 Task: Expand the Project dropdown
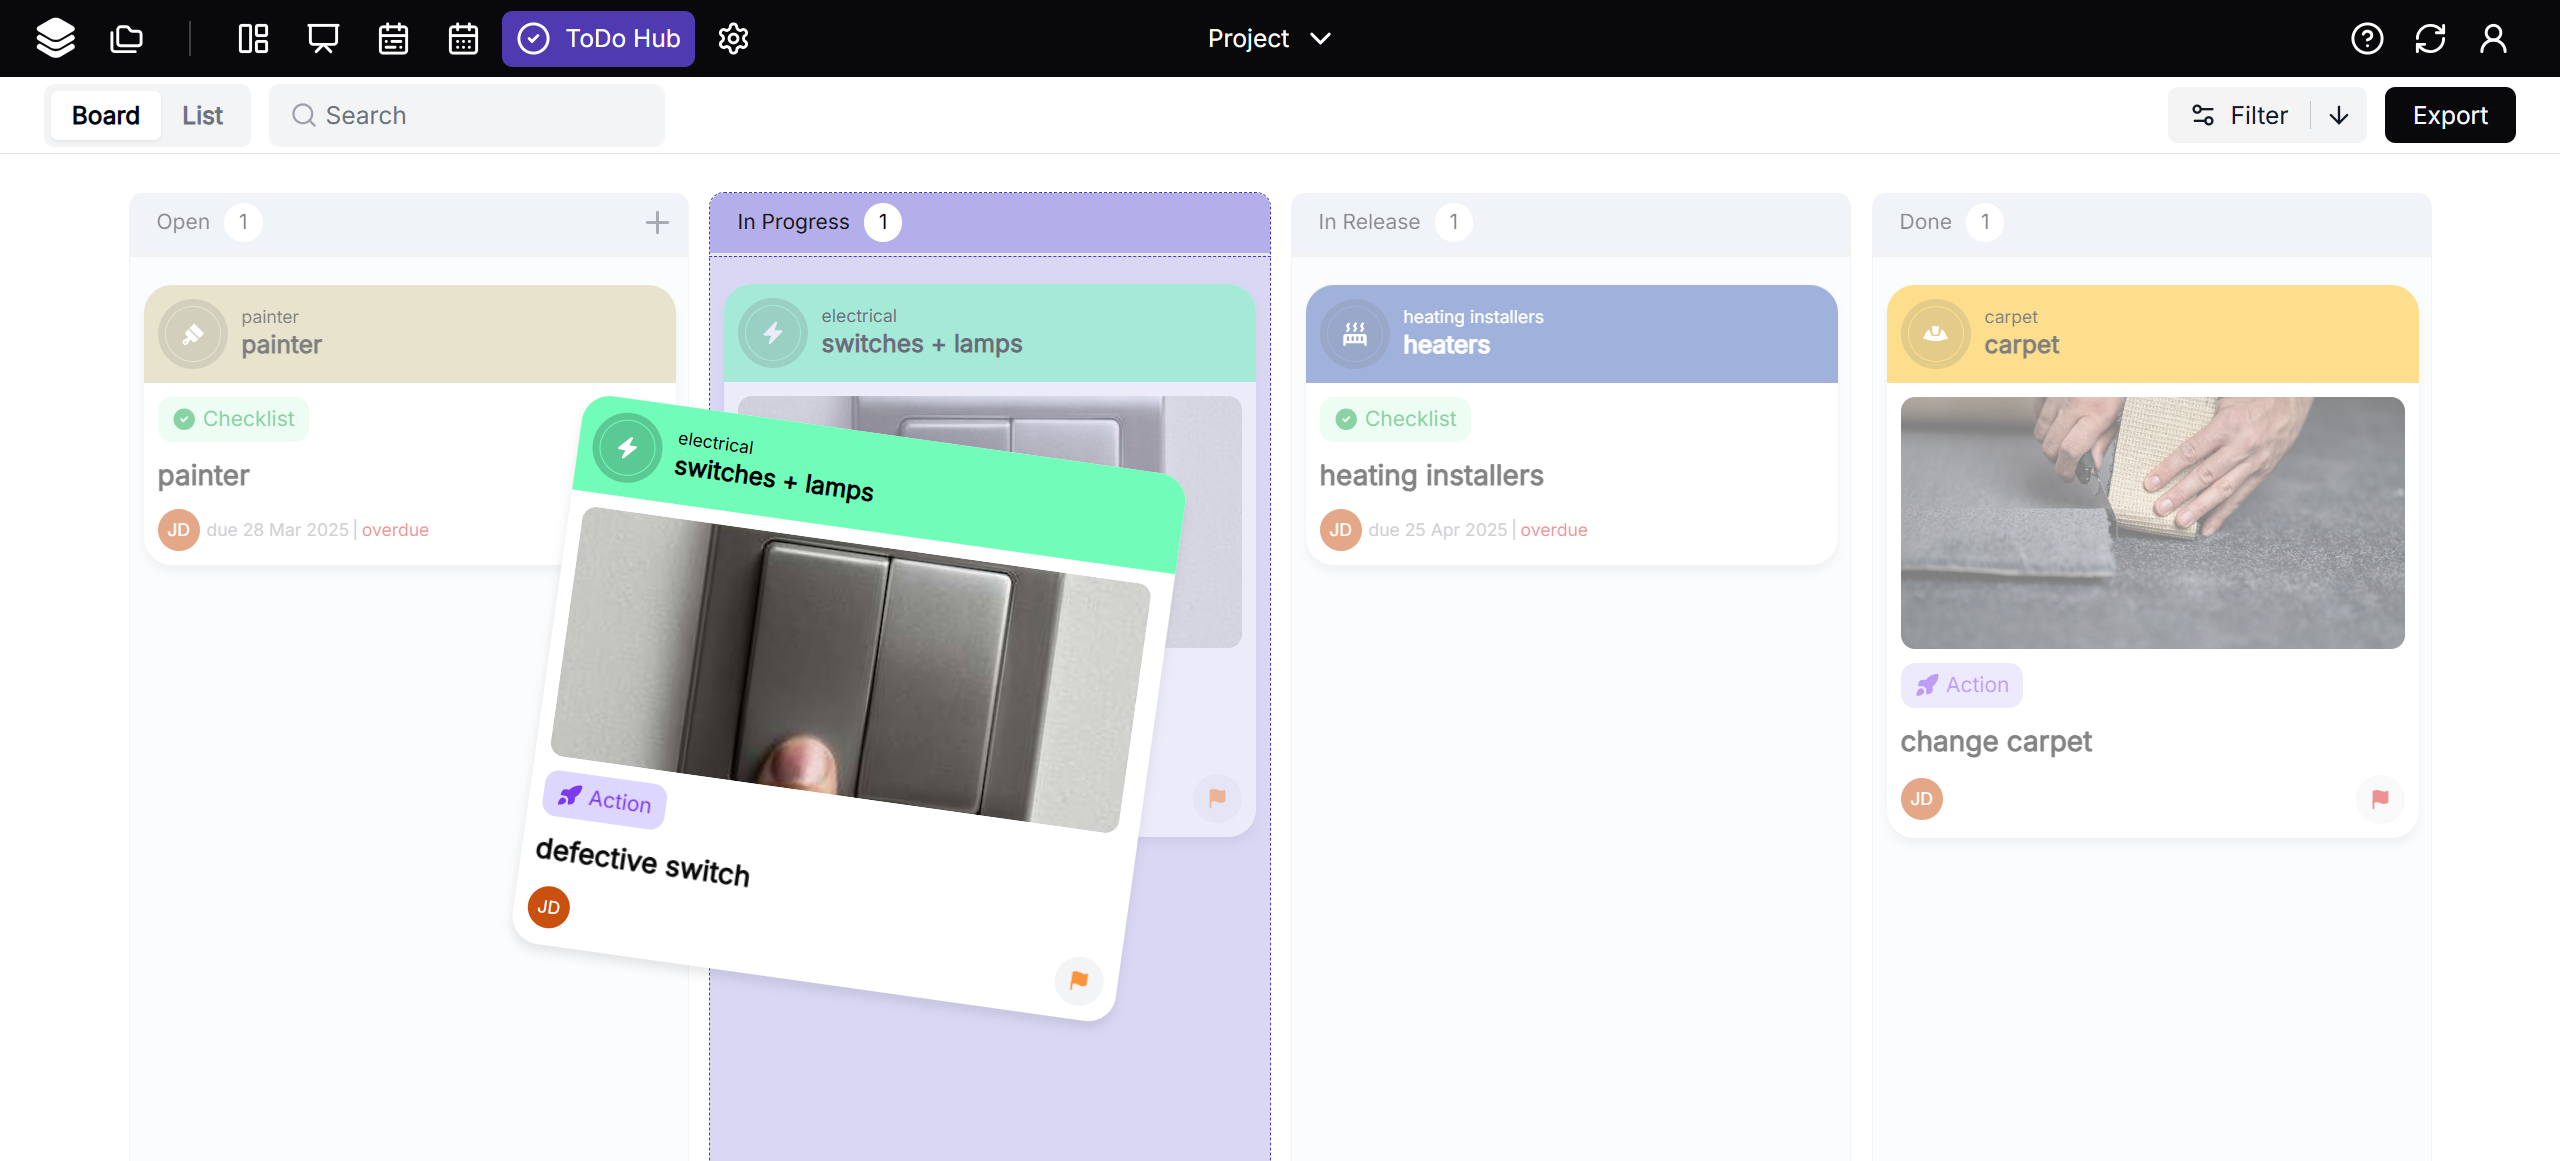(x=1269, y=38)
